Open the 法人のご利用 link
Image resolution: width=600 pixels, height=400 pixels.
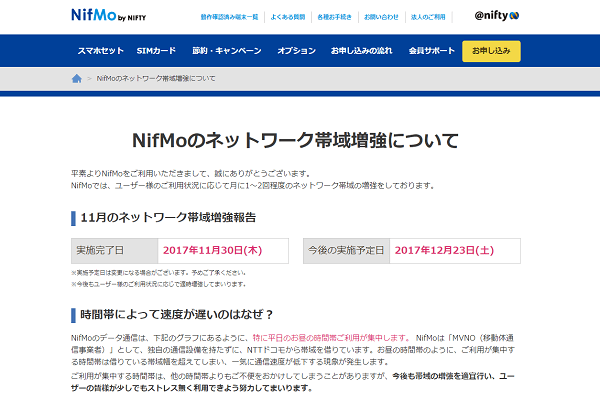click(x=428, y=17)
